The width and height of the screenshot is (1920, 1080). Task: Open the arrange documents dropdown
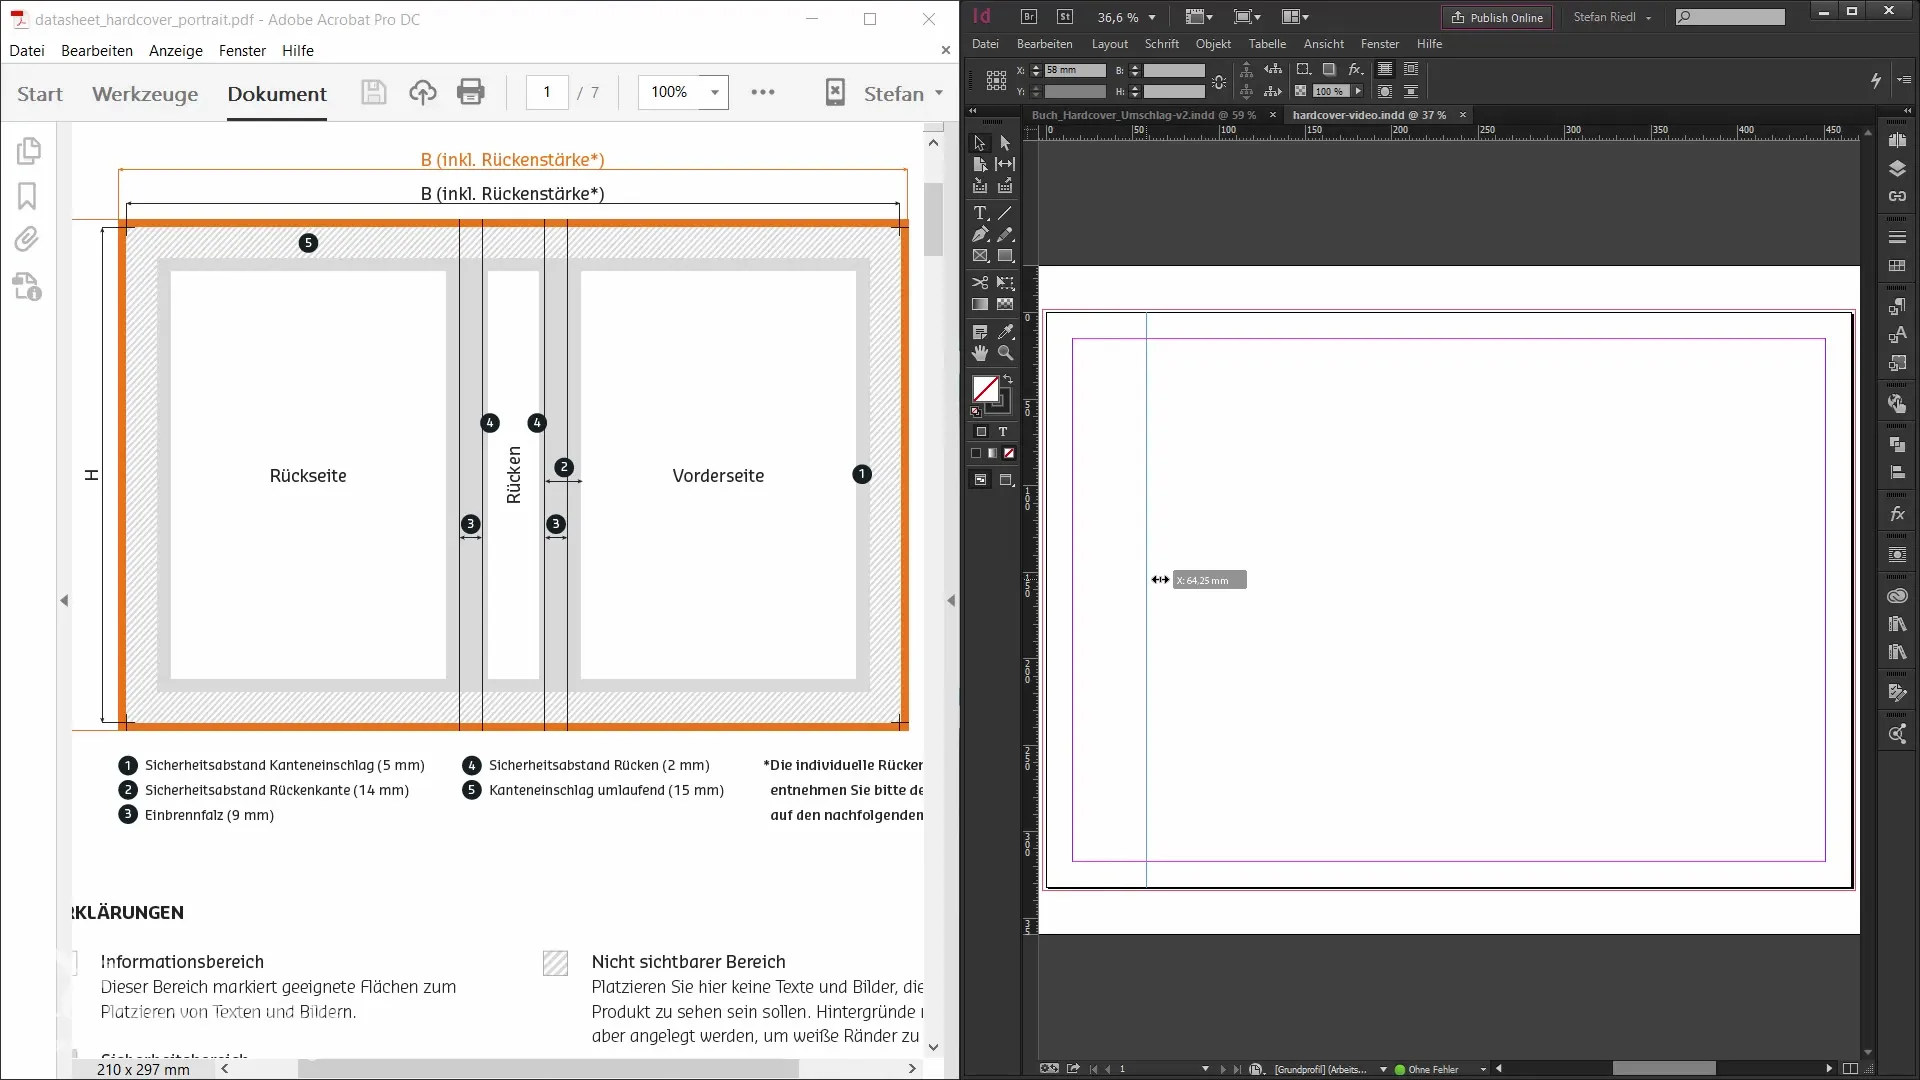tap(1295, 17)
